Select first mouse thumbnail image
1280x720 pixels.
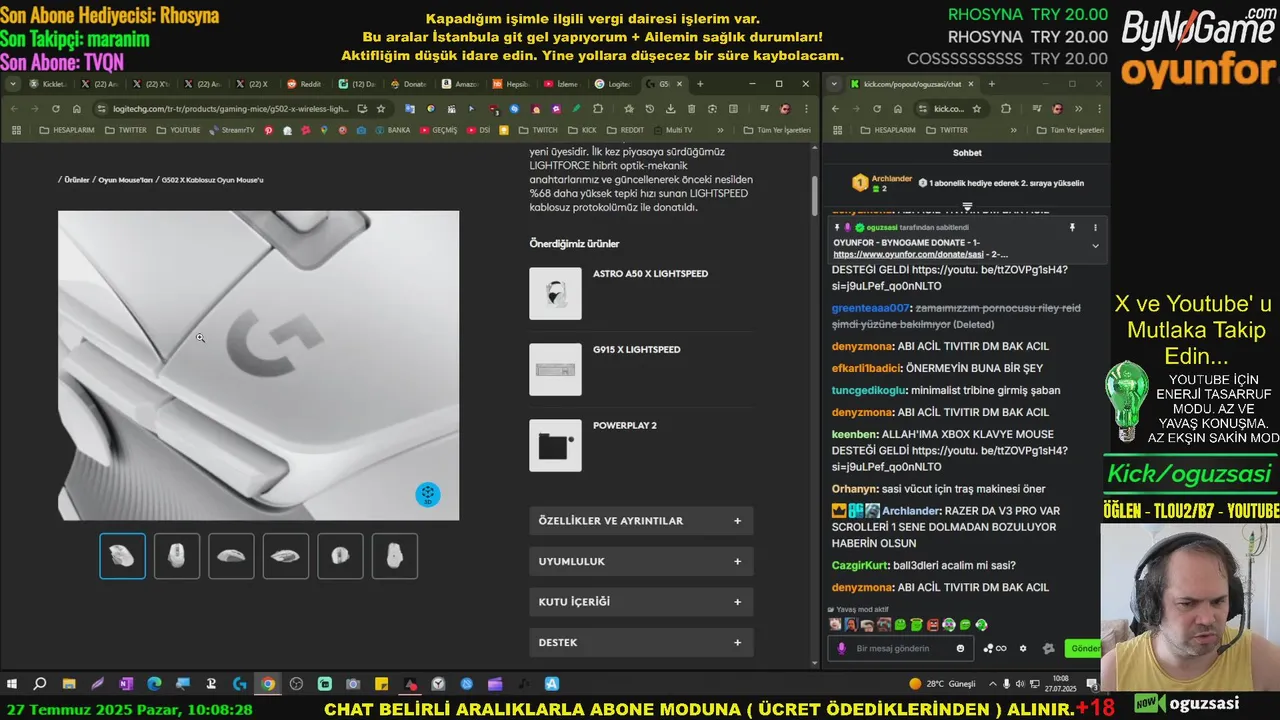coord(122,556)
